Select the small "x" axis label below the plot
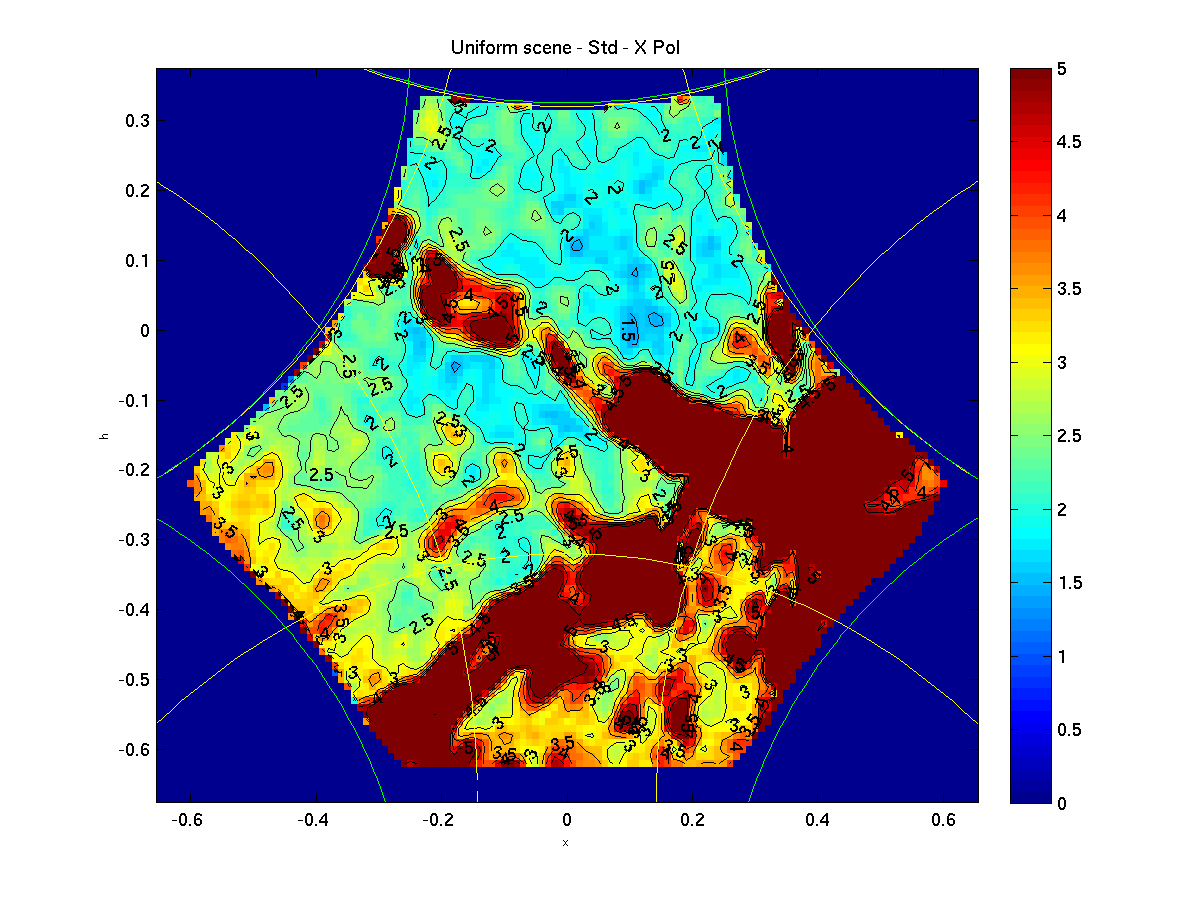Image resolution: width=1200 pixels, height=901 pixels. pos(566,843)
